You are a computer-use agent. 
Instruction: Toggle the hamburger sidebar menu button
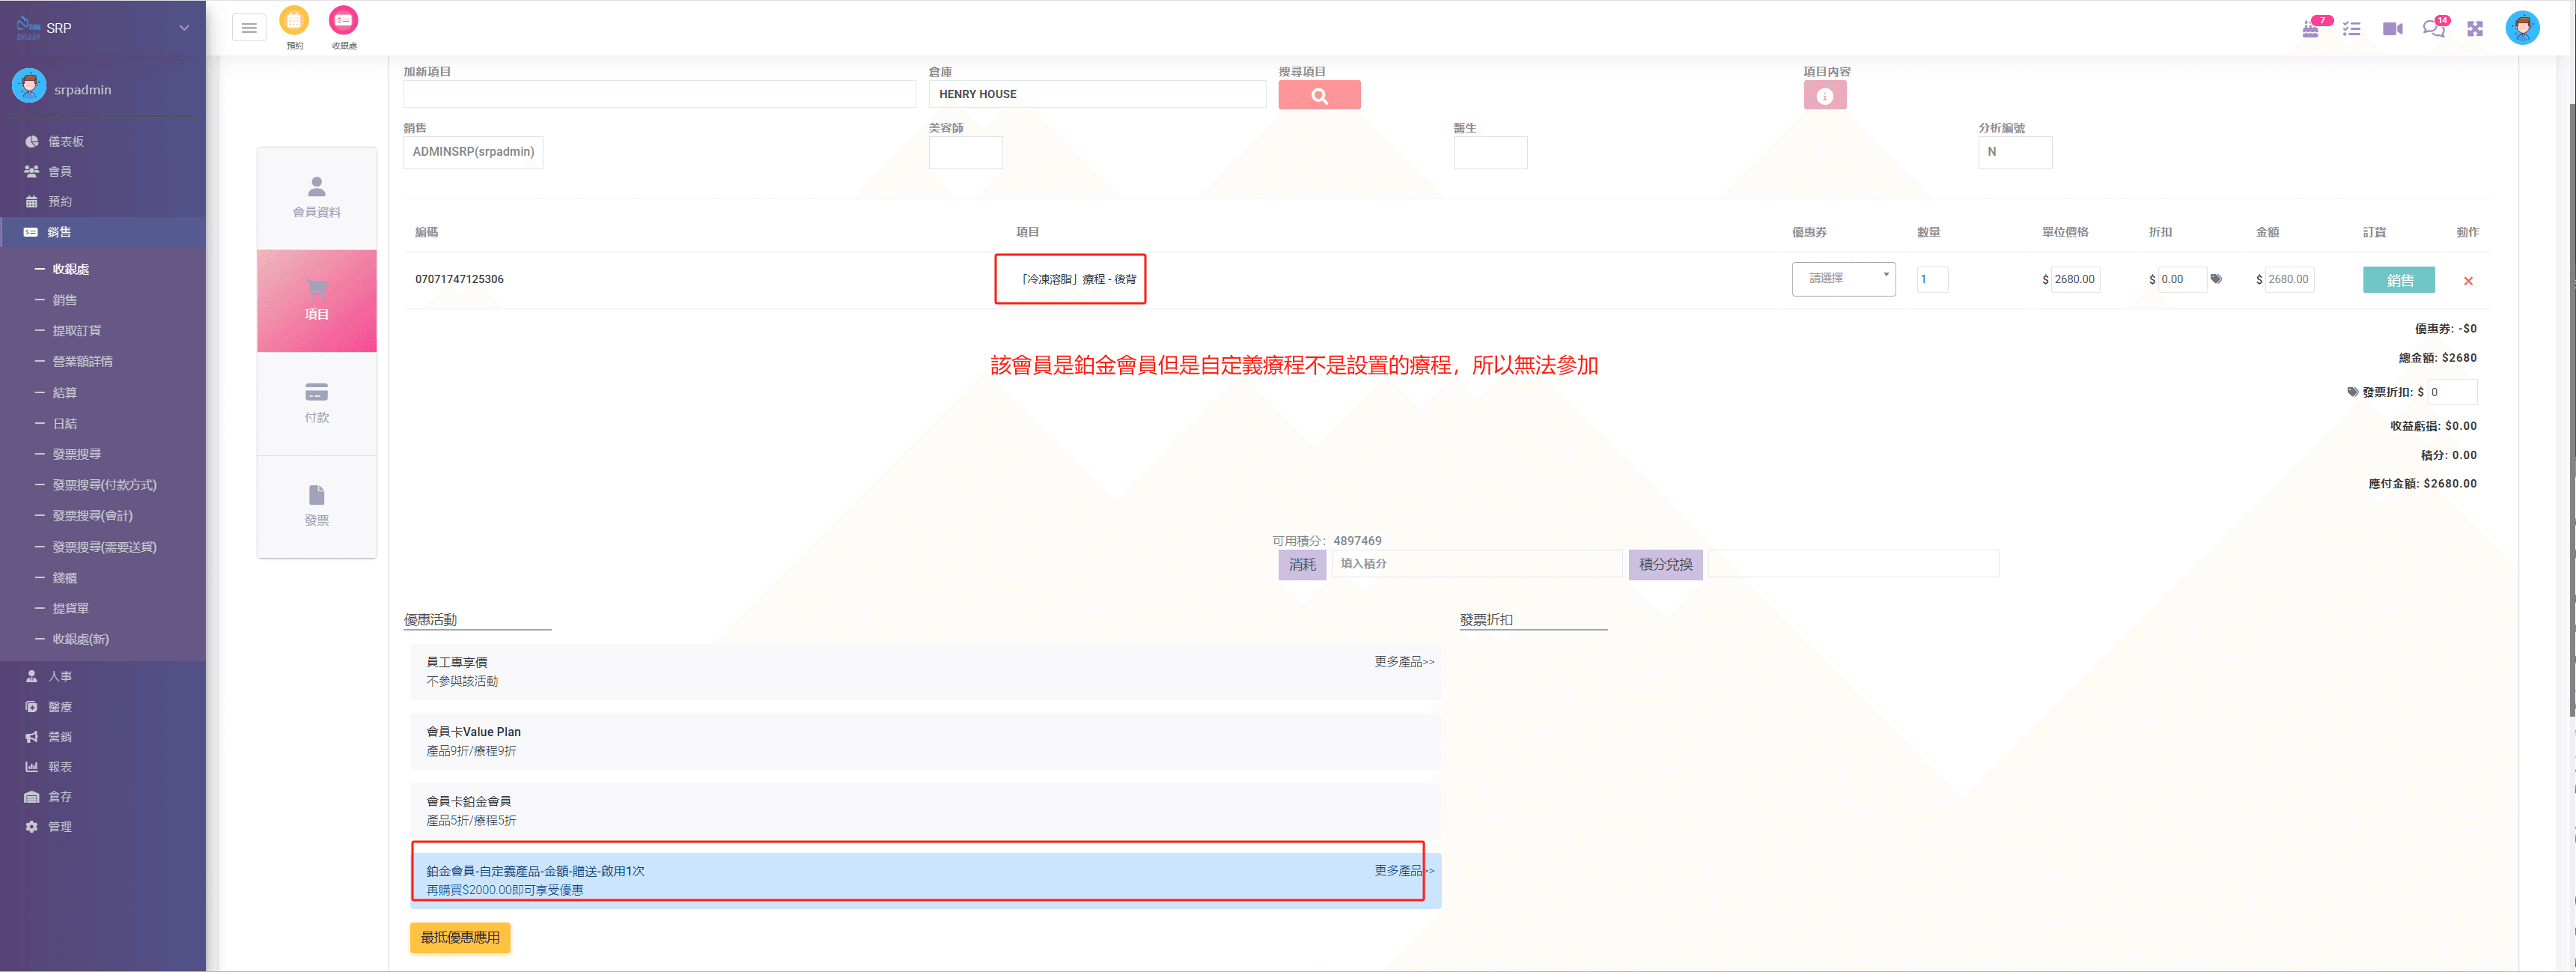tap(249, 28)
